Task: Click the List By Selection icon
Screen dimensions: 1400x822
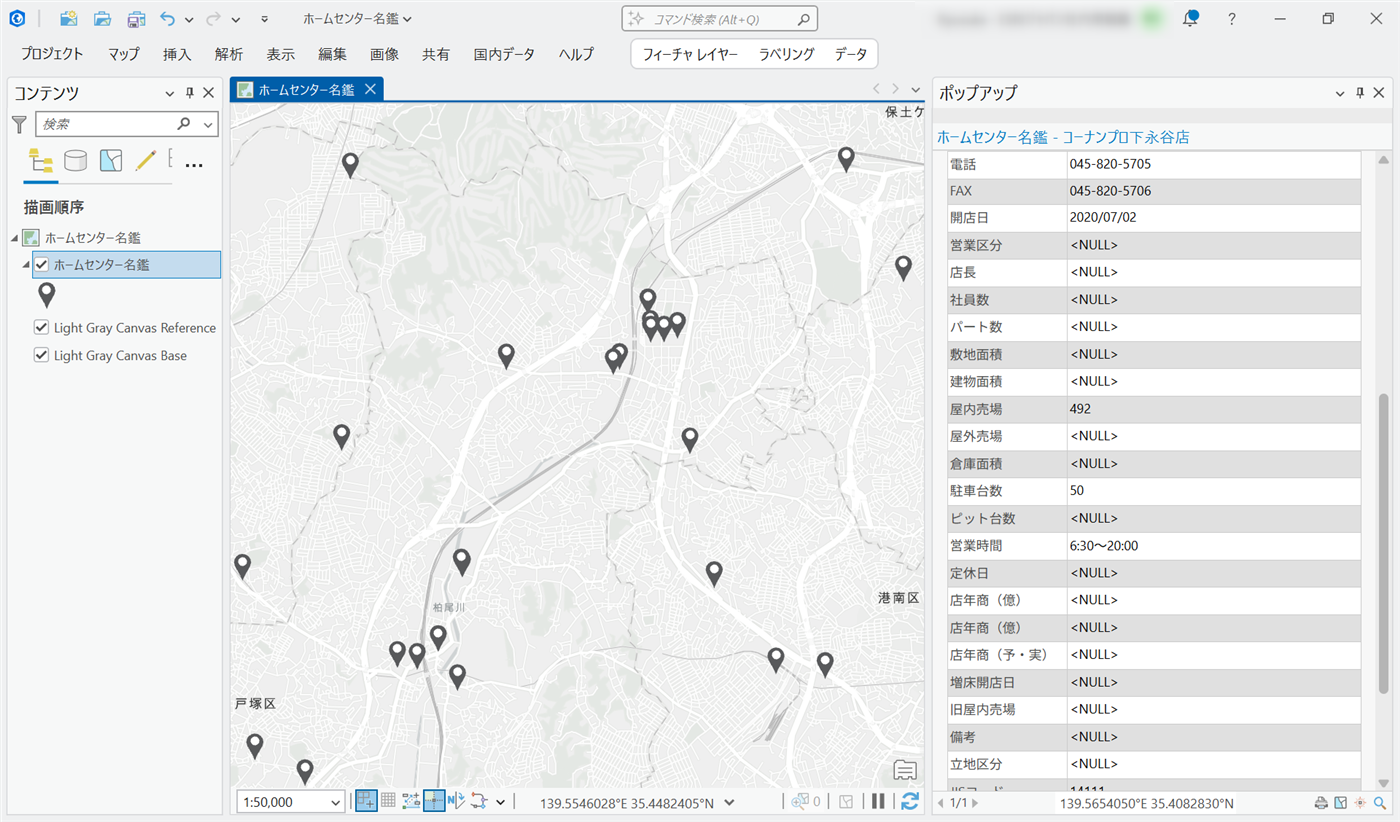Action: click(x=111, y=161)
